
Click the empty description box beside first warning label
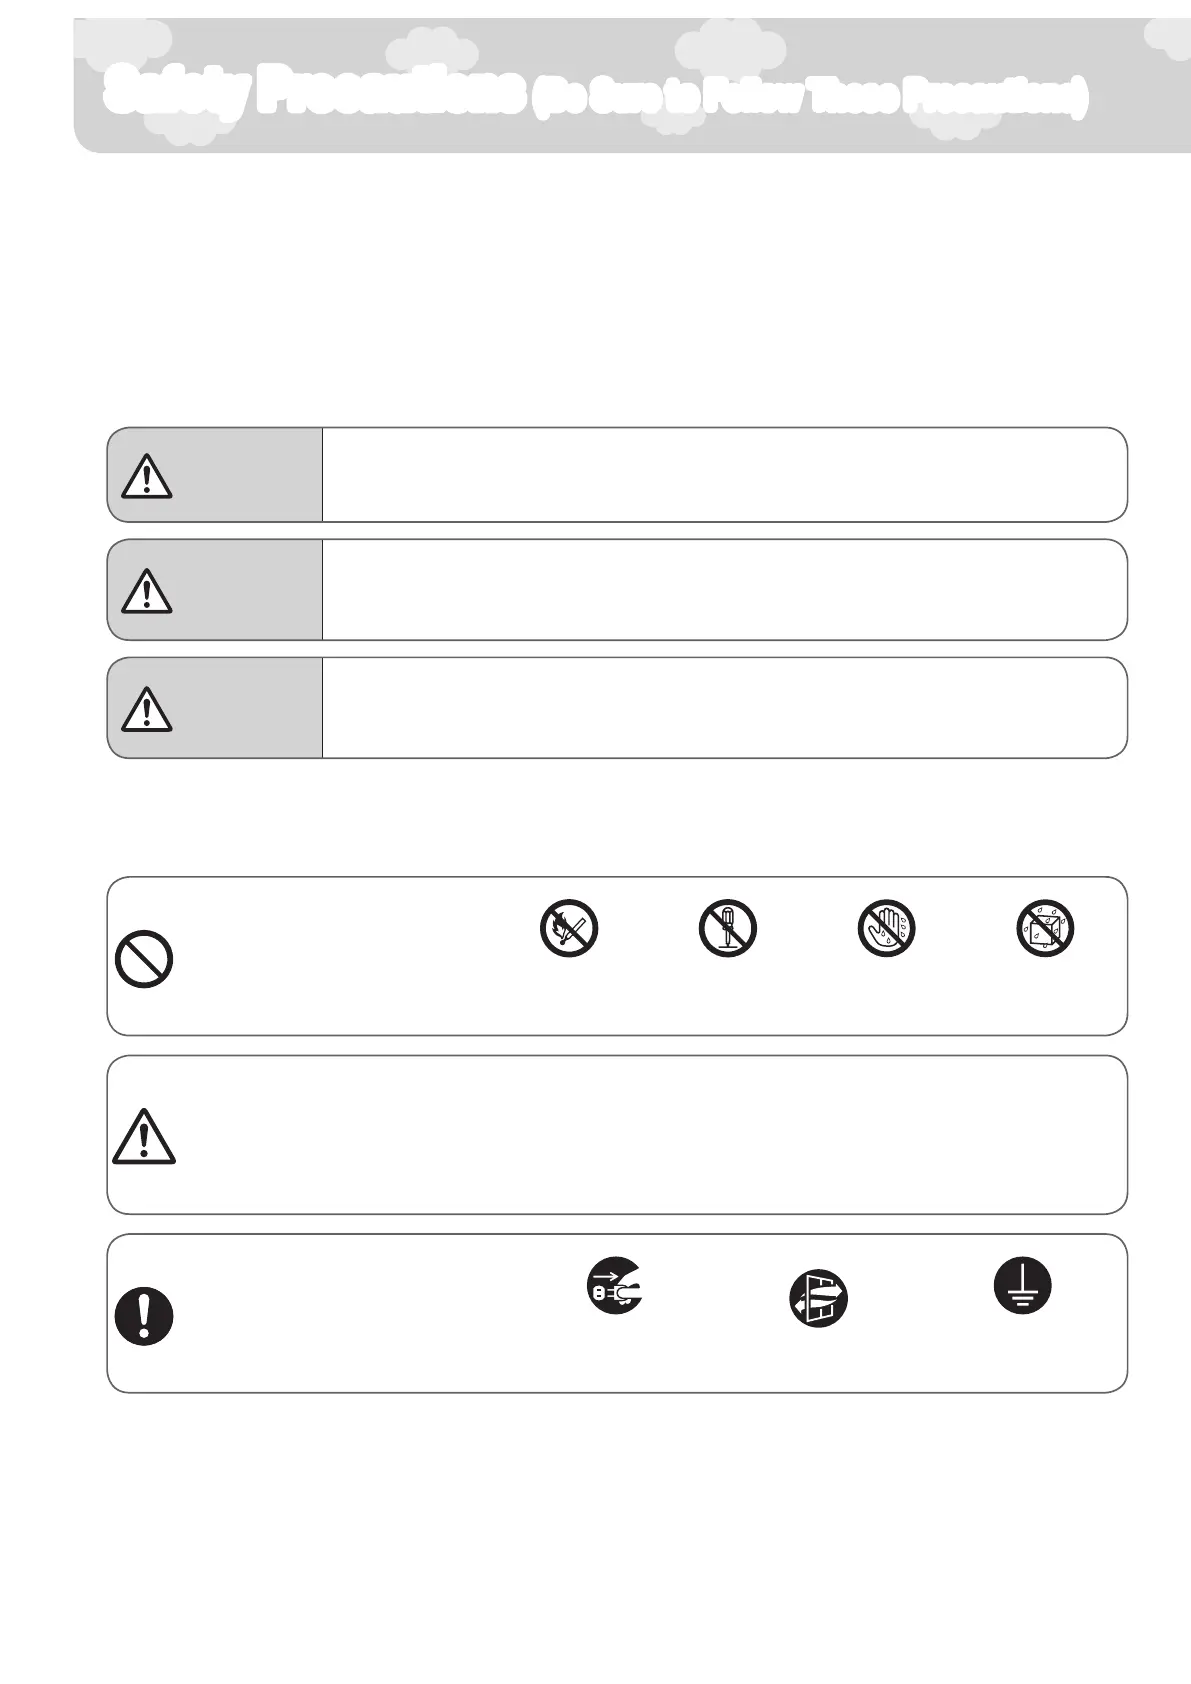[x=725, y=475]
